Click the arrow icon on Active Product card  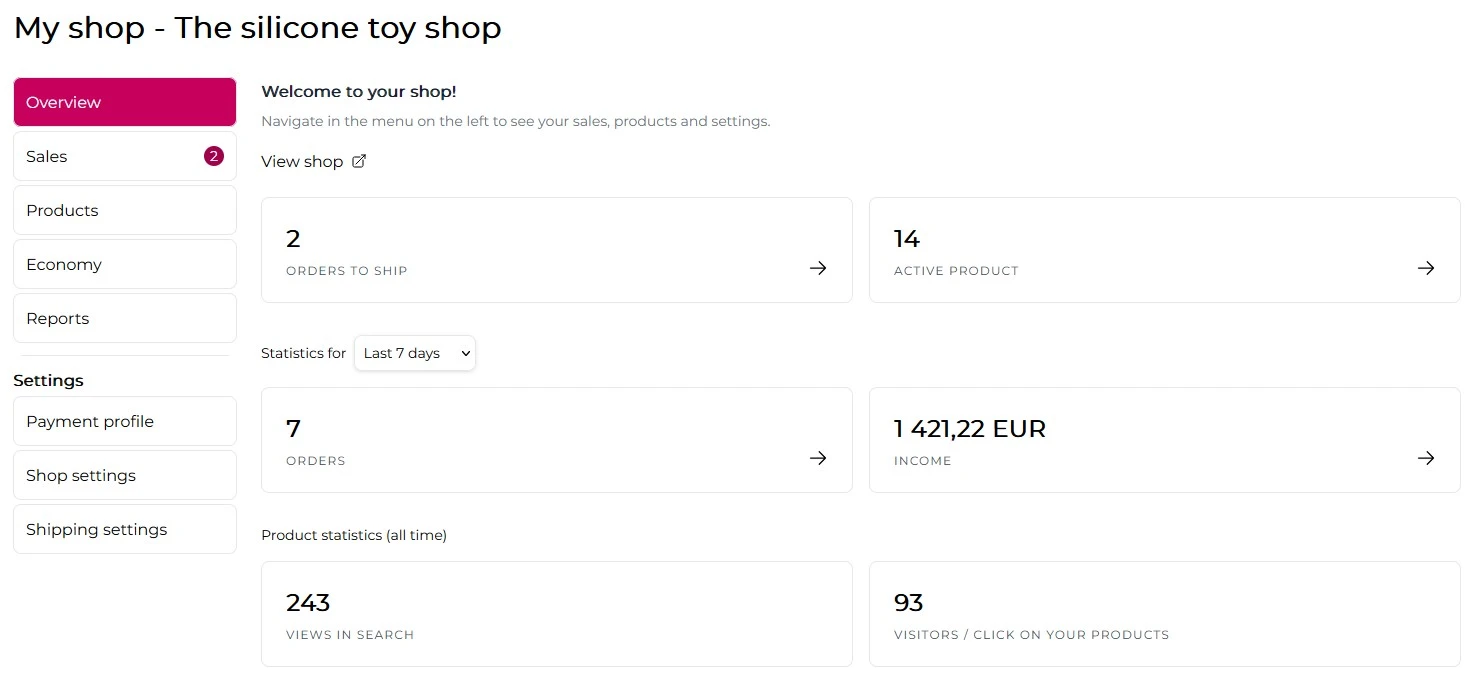(x=1426, y=268)
